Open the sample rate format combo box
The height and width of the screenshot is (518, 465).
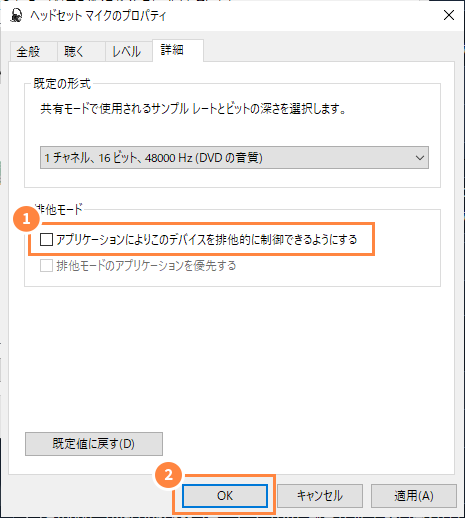pos(234,157)
